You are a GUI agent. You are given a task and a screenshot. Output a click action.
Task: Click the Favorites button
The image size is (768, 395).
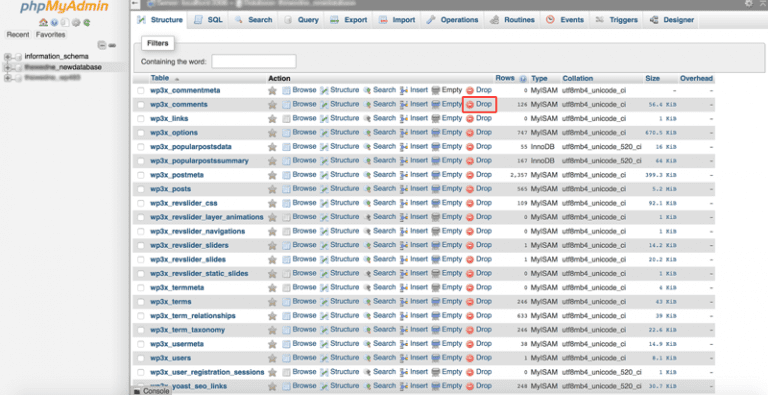pyautogui.click(x=50, y=35)
